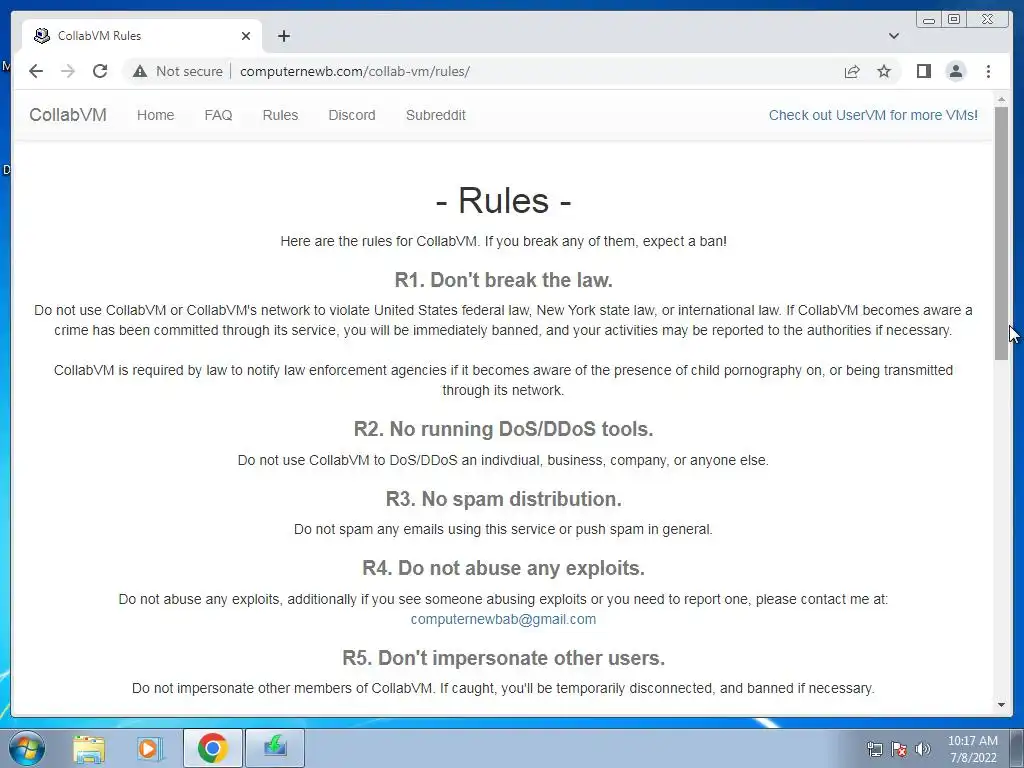
Task: Click the volume speaker tray icon
Action: click(x=922, y=749)
